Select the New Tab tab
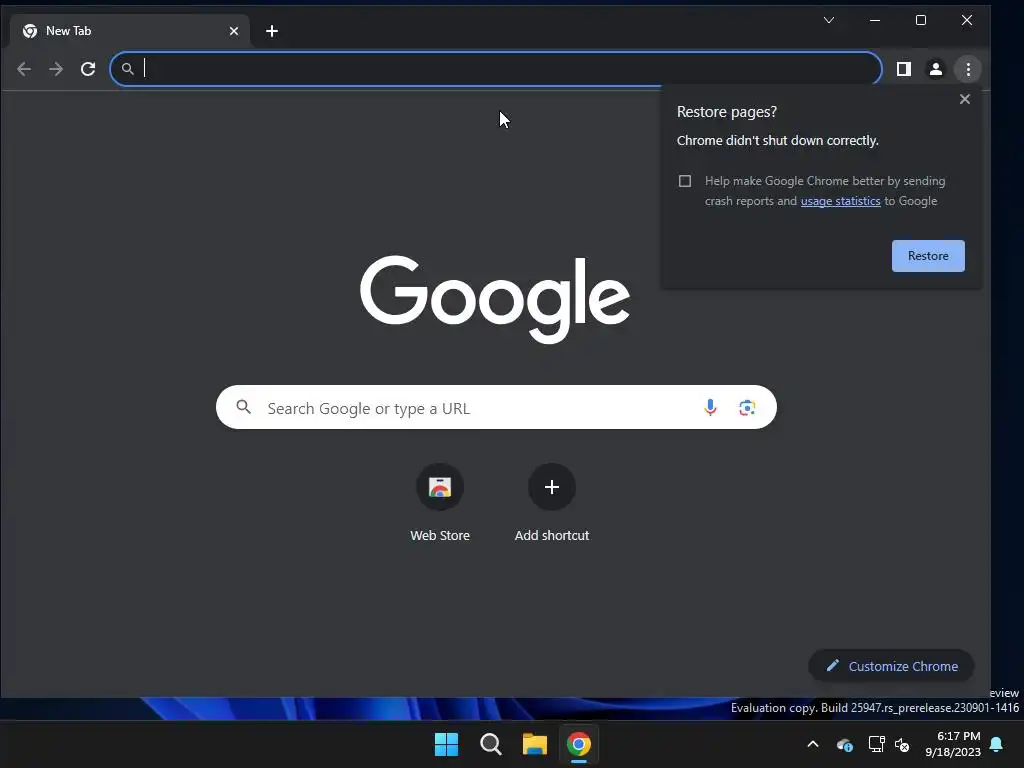Screen dimensions: 1024x768 tap(131, 31)
